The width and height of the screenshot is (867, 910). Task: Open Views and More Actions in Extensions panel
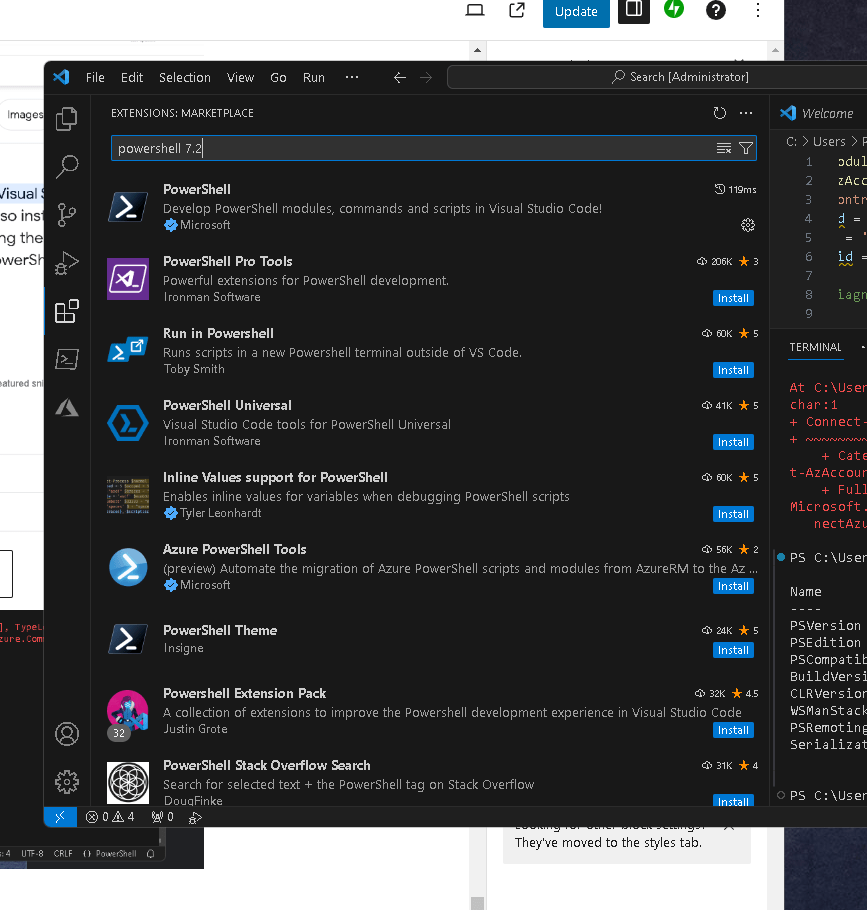[746, 113]
